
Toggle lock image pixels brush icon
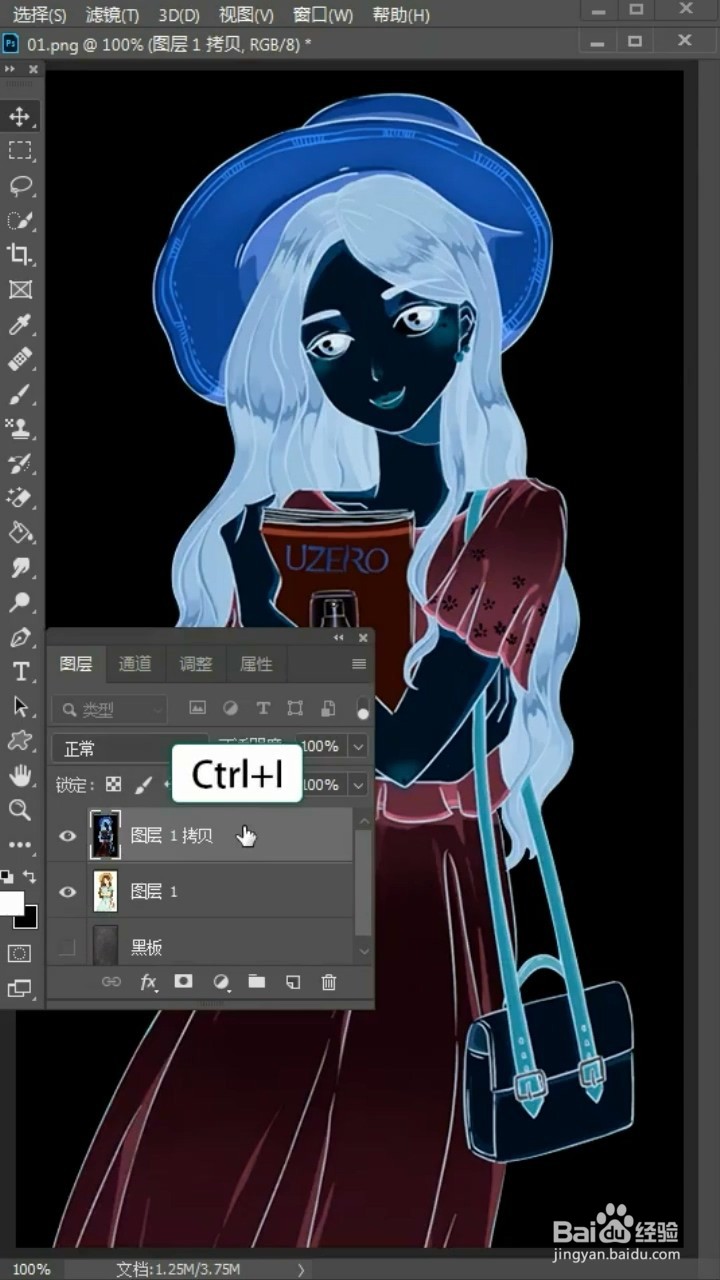143,785
